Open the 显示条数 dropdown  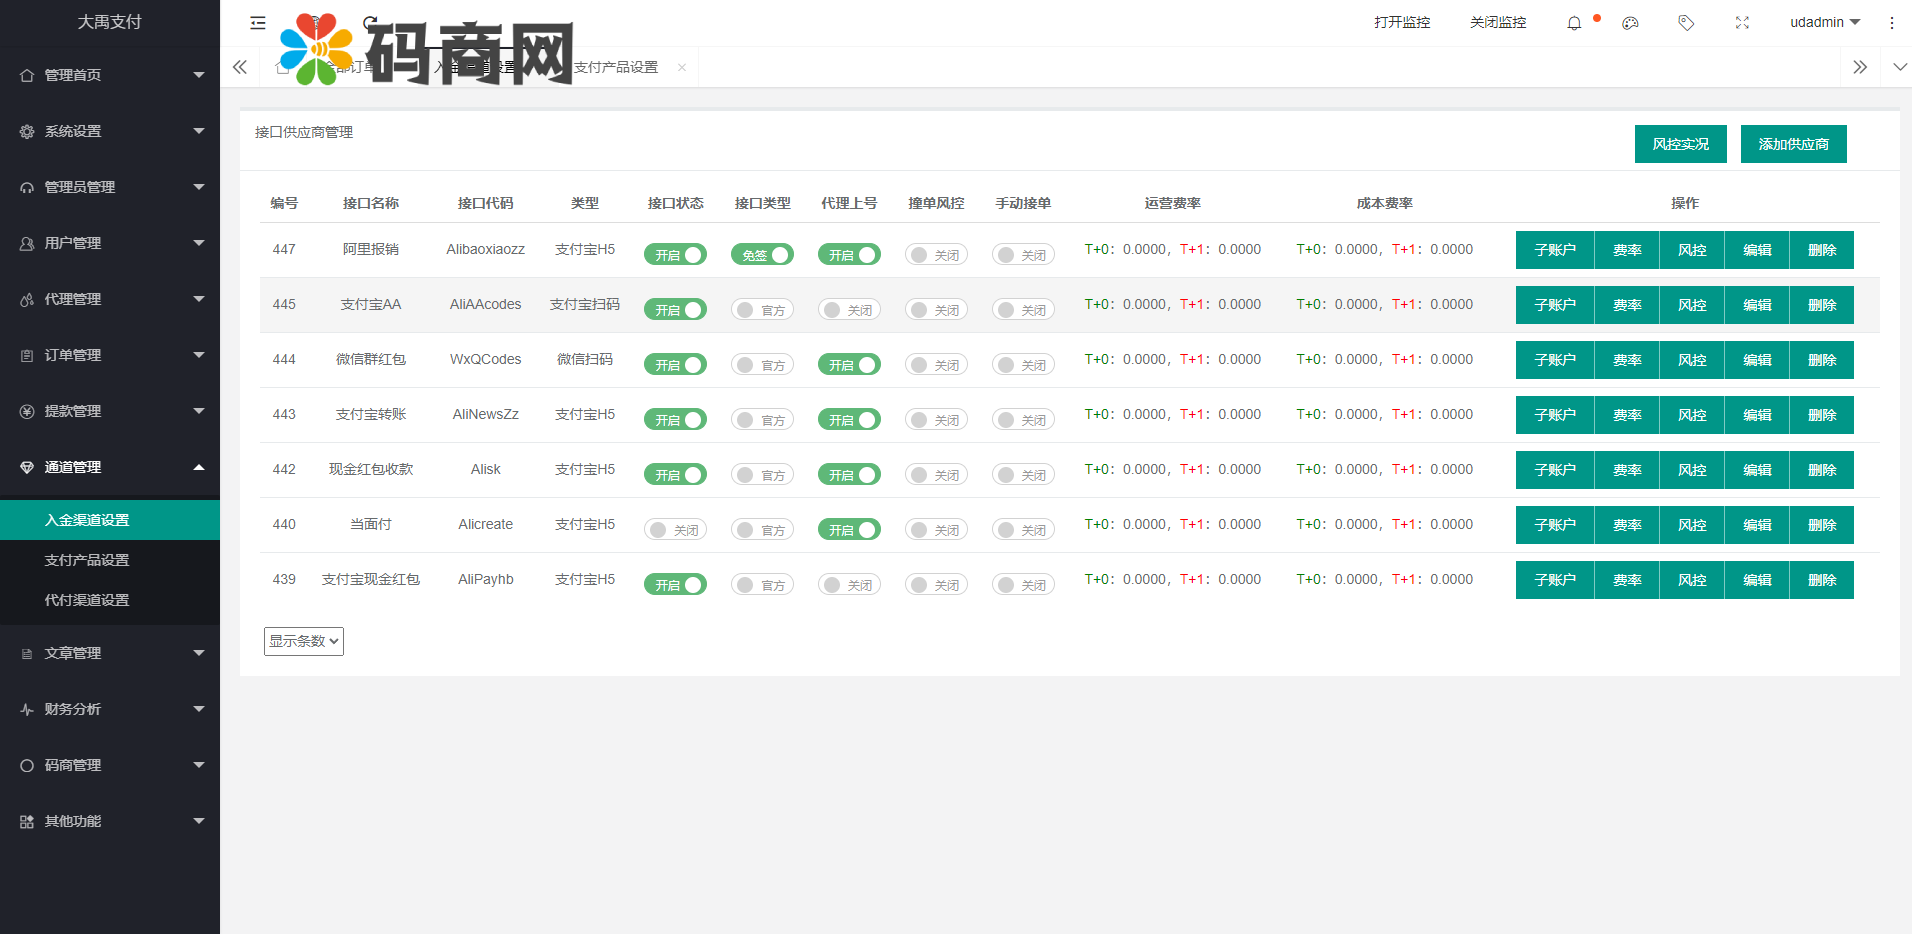304,641
